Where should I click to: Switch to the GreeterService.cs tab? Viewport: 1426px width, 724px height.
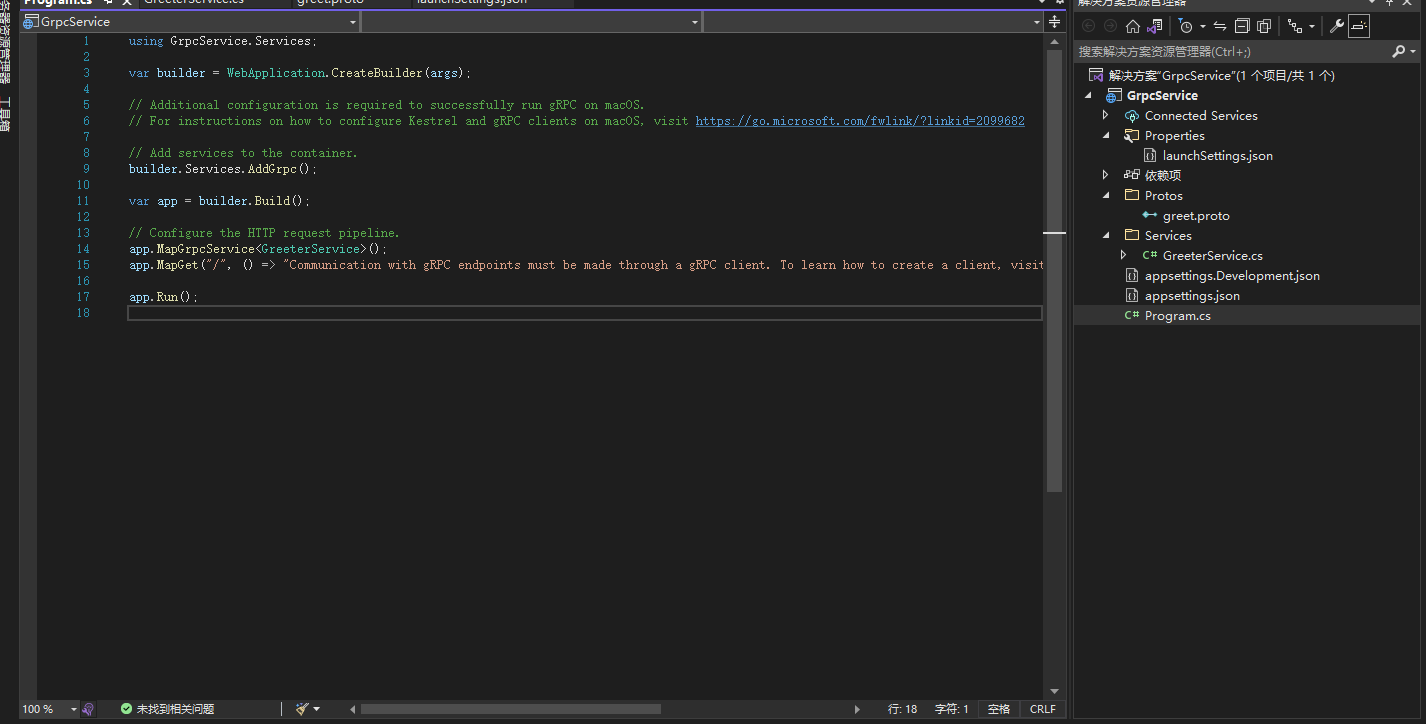[x=194, y=3]
